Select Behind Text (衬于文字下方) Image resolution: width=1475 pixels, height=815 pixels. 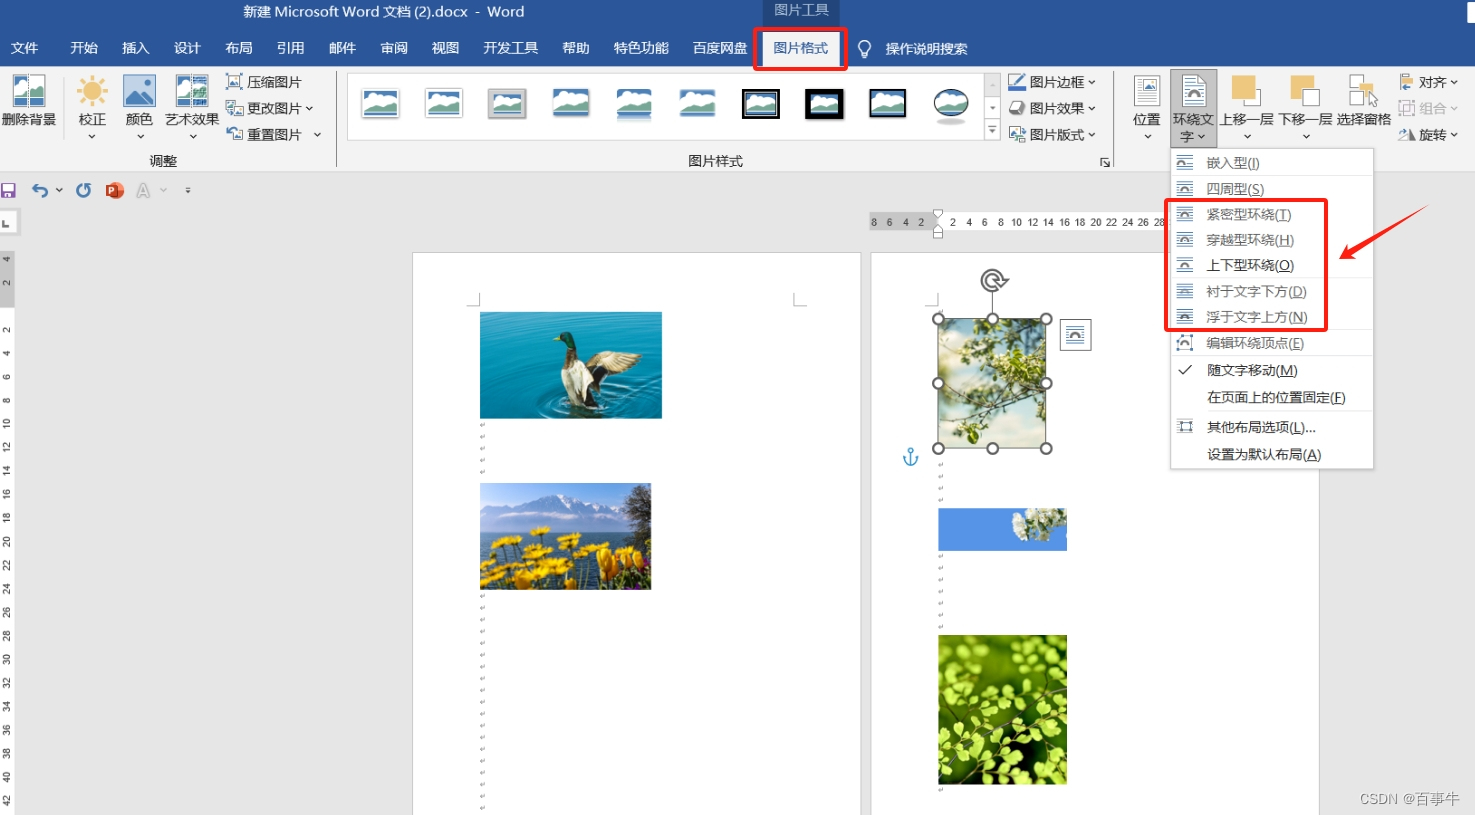(x=1272, y=291)
